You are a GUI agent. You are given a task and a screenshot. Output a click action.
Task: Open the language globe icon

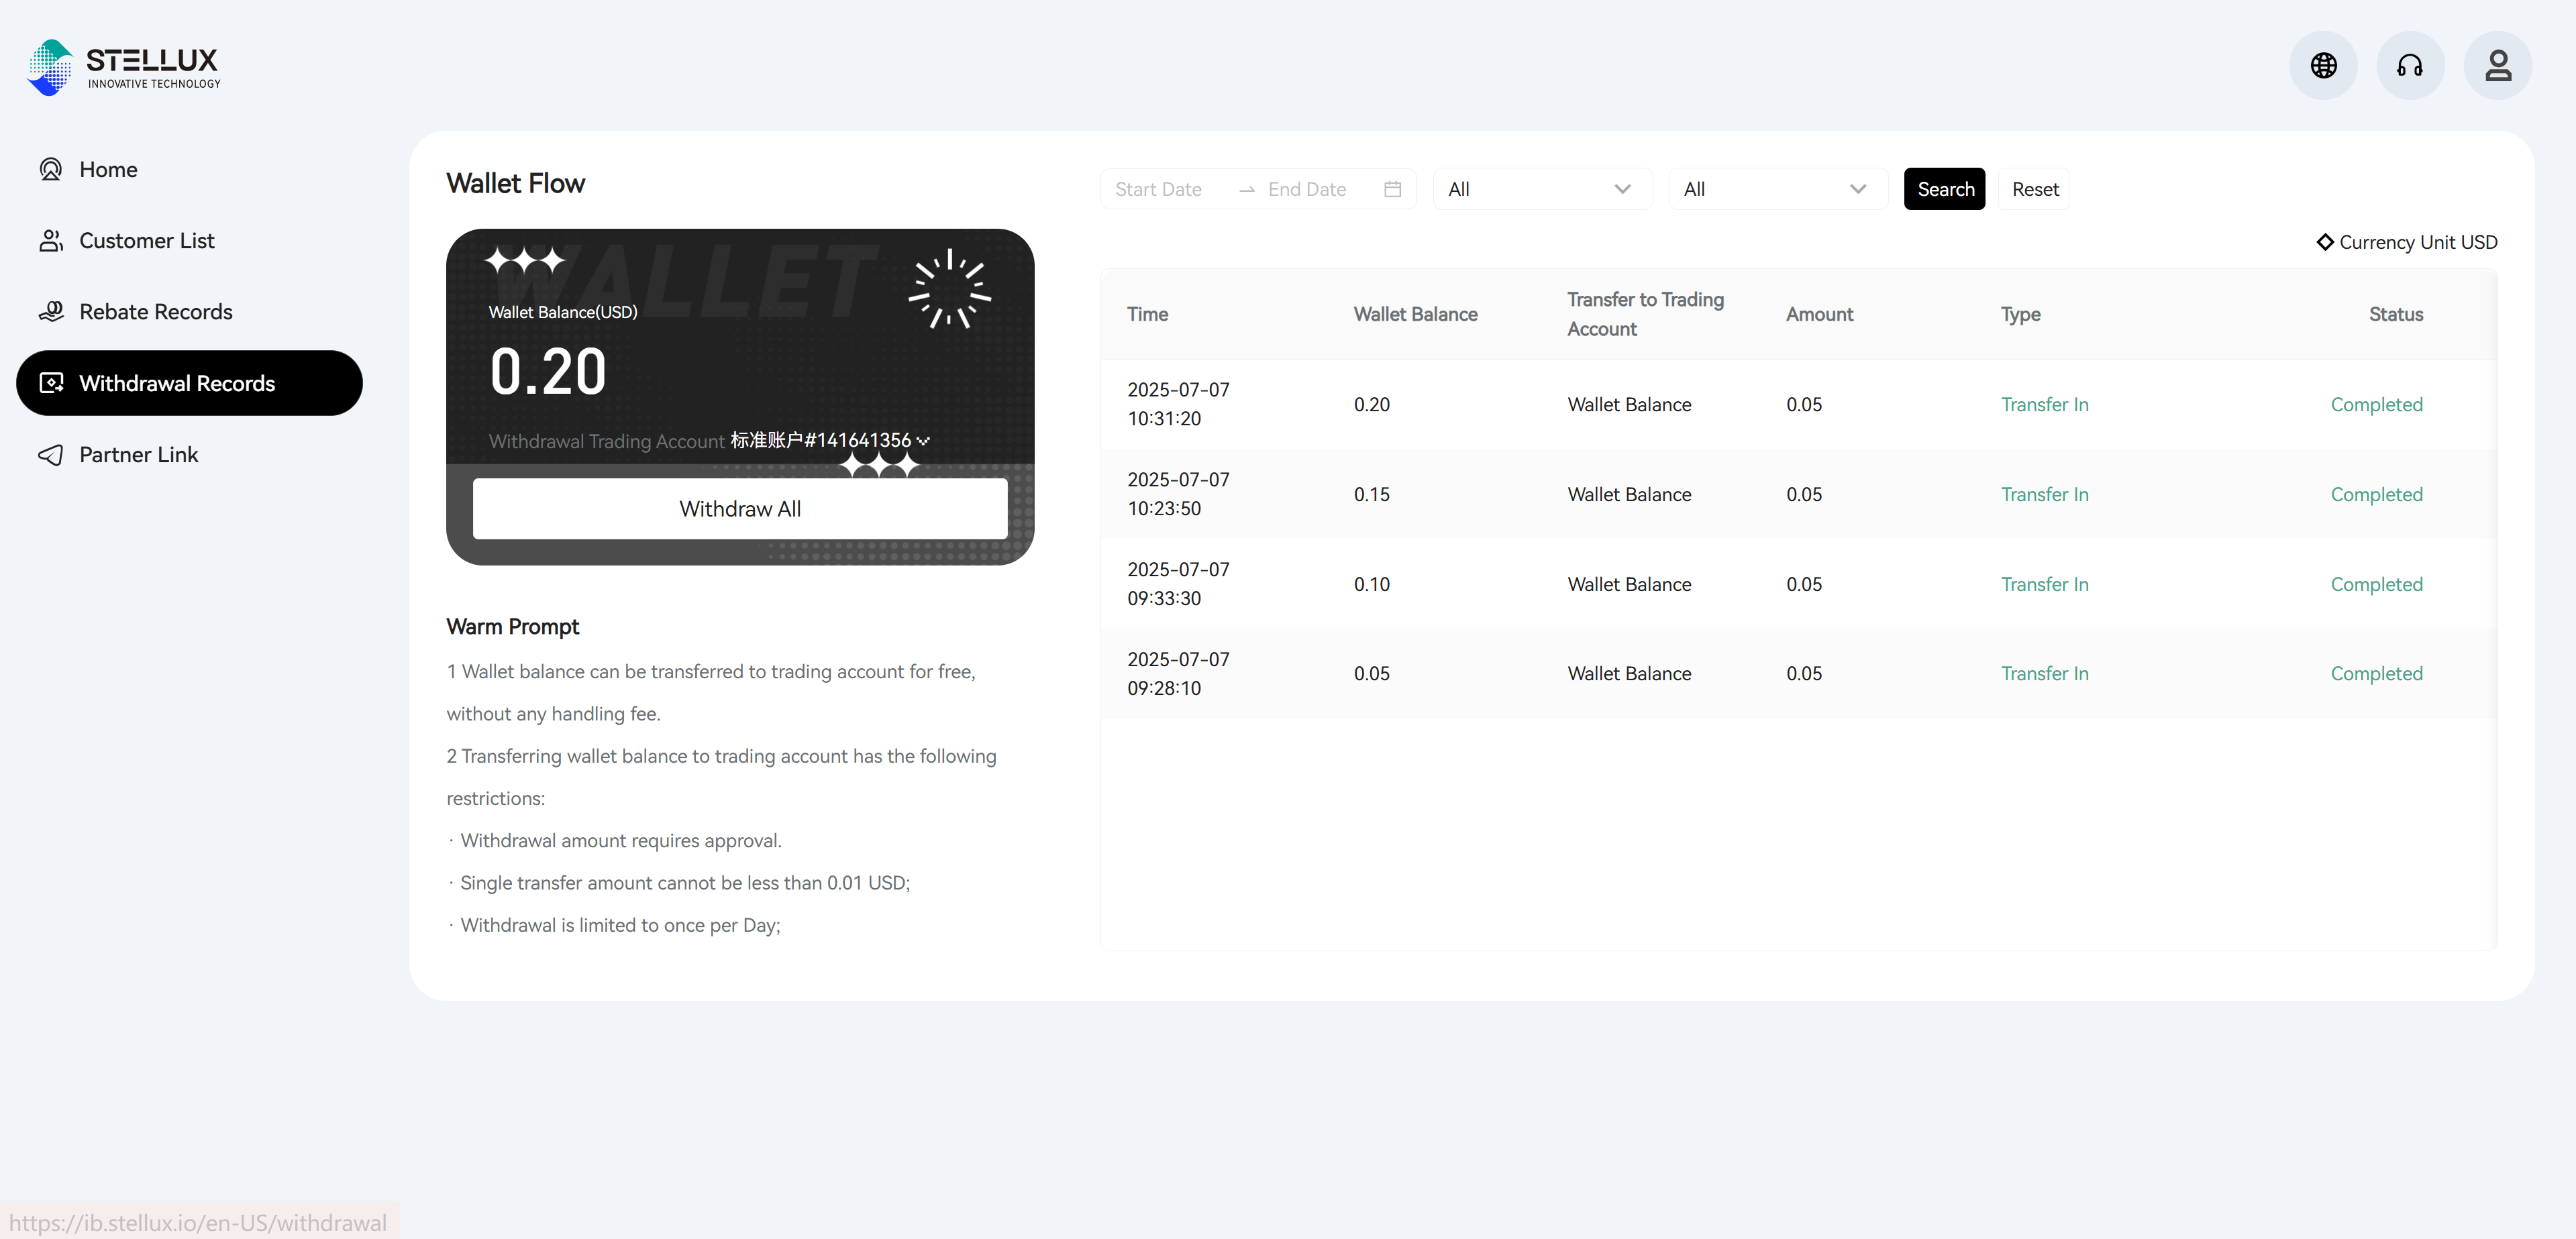pos(2323,66)
